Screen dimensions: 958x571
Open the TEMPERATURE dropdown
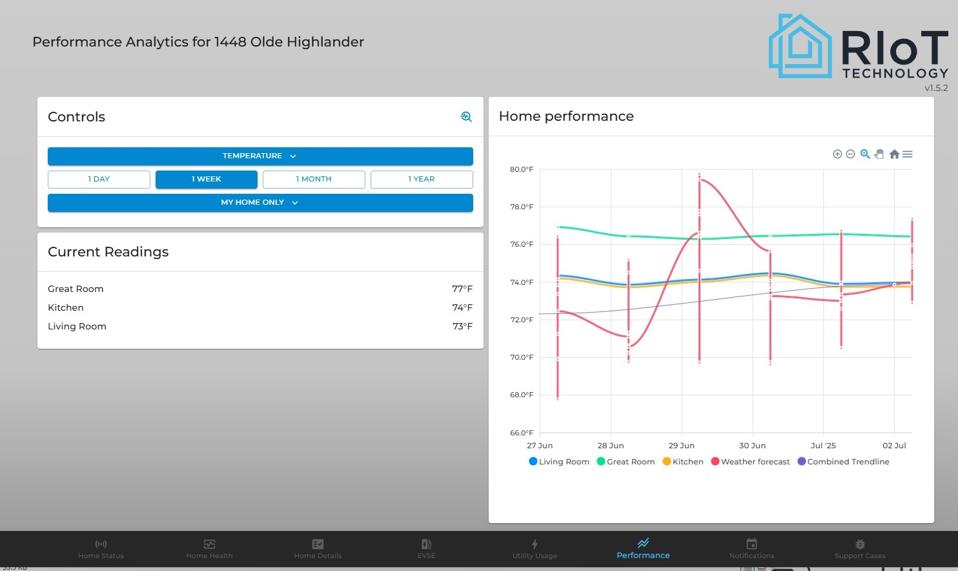point(260,156)
